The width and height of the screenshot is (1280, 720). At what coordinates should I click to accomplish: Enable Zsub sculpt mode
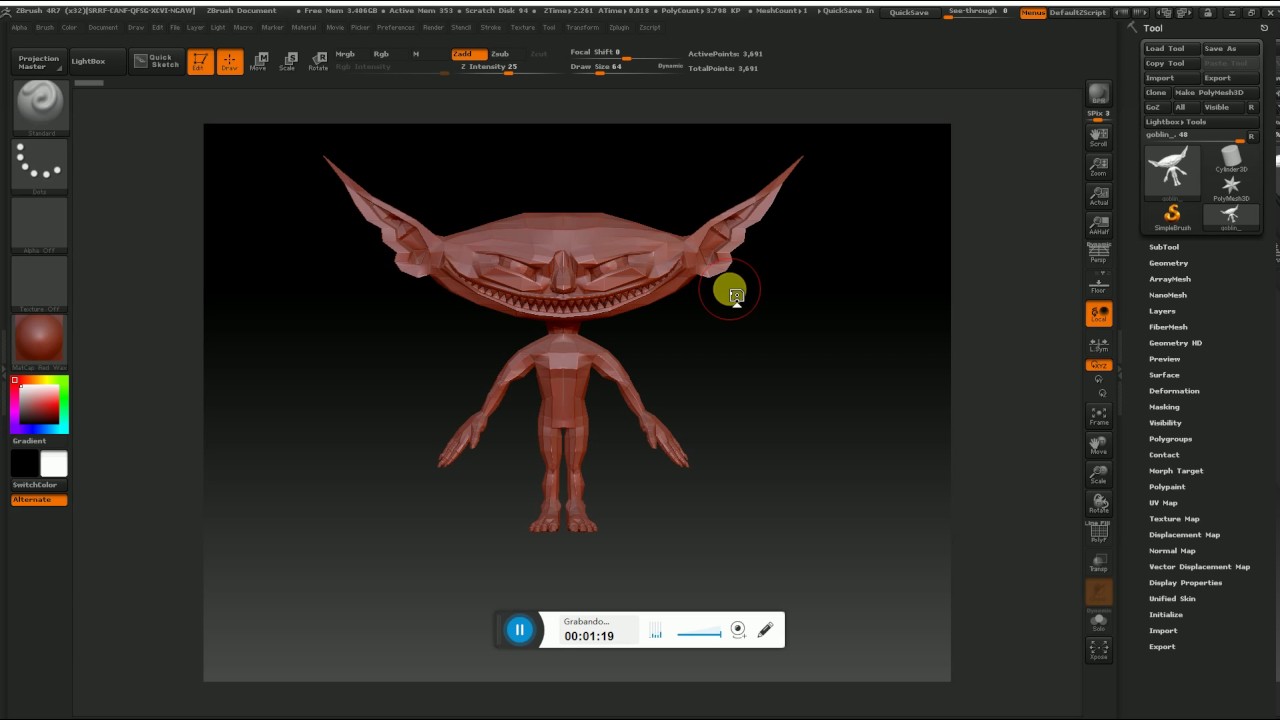click(x=500, y=54)
